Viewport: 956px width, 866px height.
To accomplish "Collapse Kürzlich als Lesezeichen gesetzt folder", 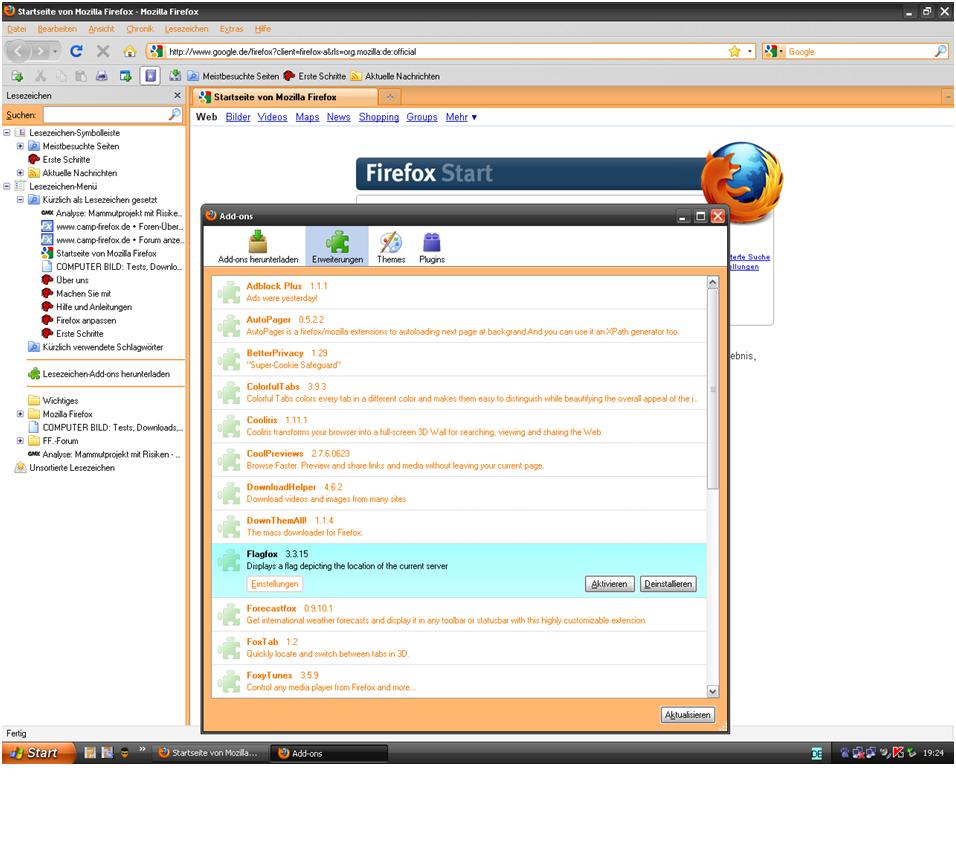I will point(20,199).
